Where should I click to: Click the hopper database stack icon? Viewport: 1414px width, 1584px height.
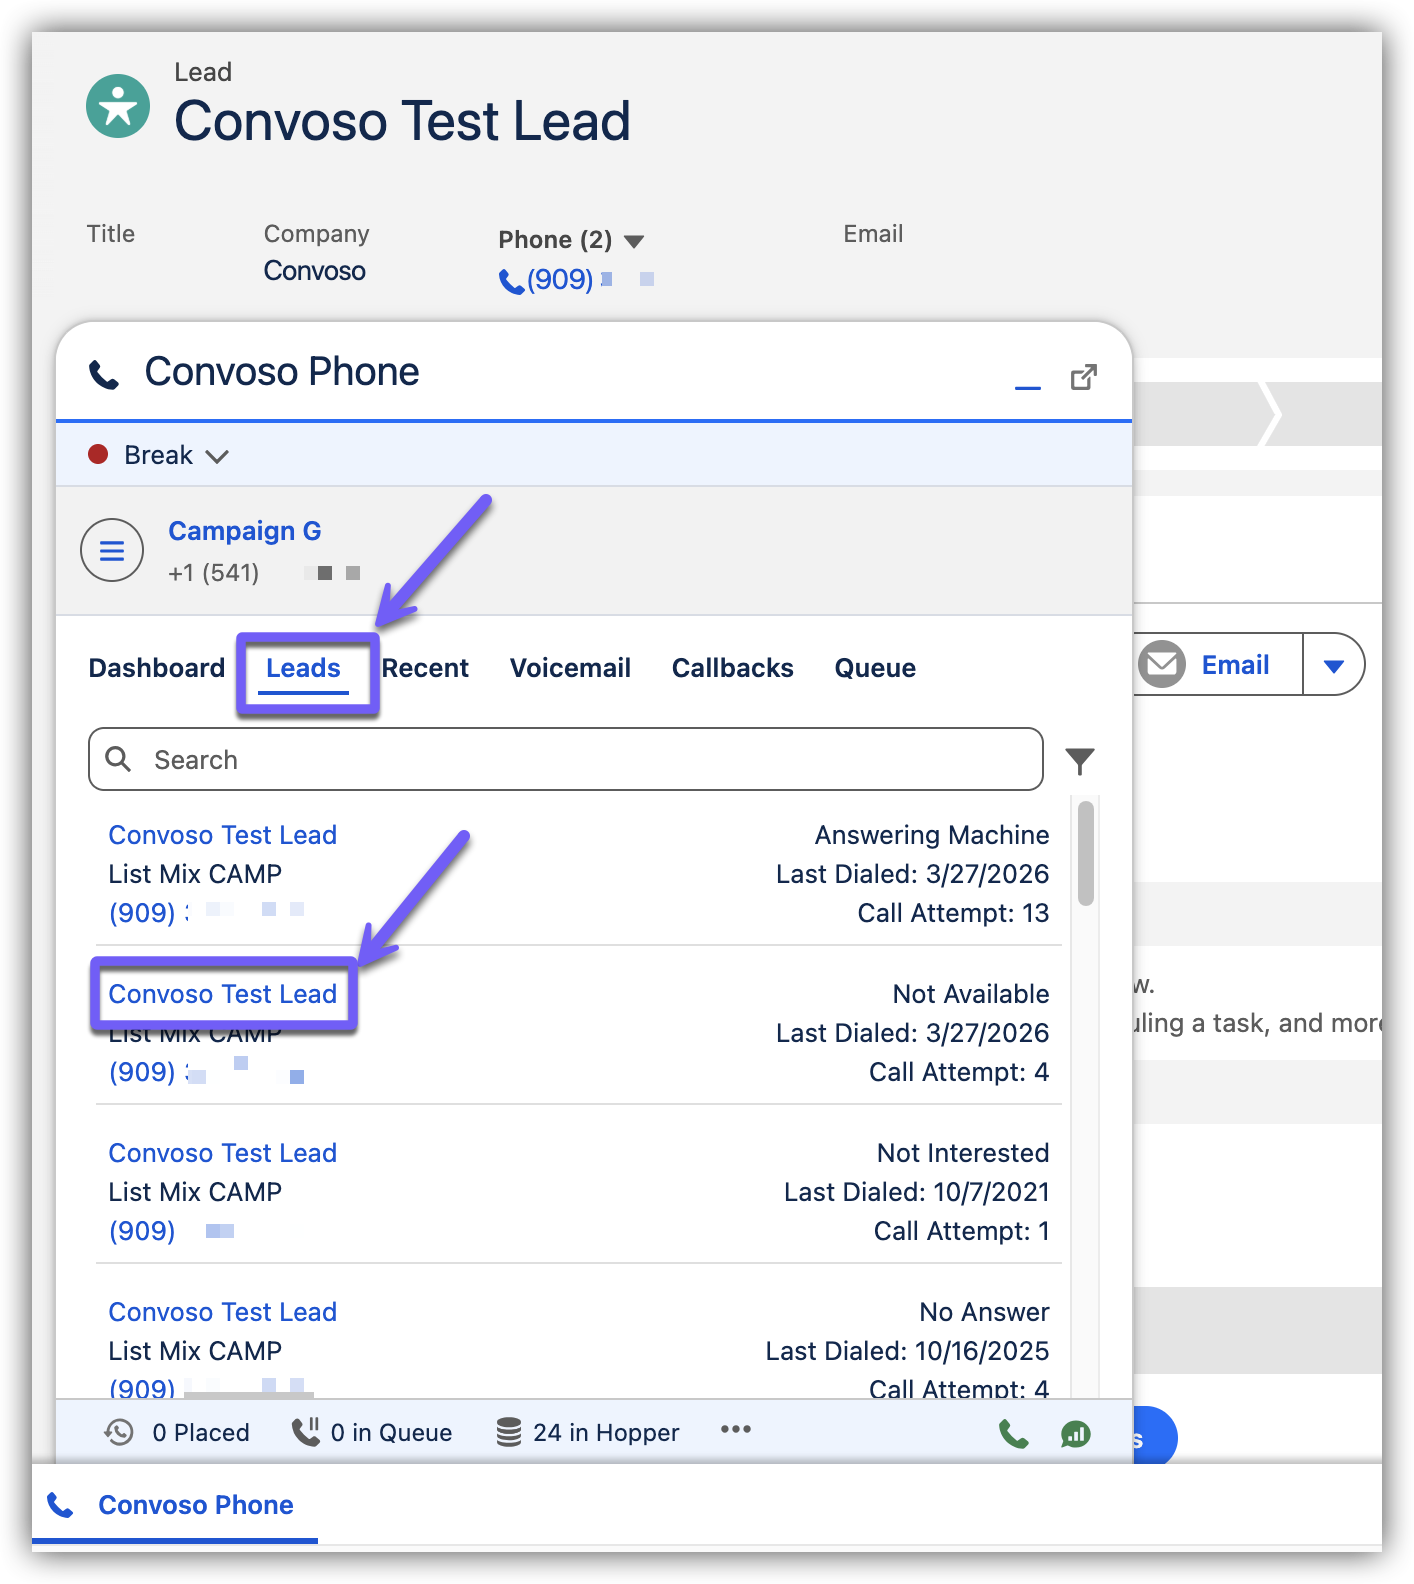(509, 1433)
